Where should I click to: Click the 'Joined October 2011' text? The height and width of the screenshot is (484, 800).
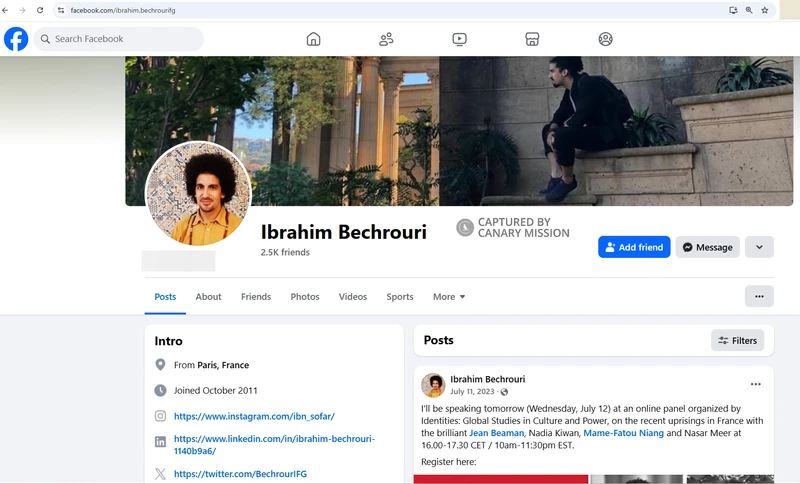pyautogui.click(x=215, y=391)
